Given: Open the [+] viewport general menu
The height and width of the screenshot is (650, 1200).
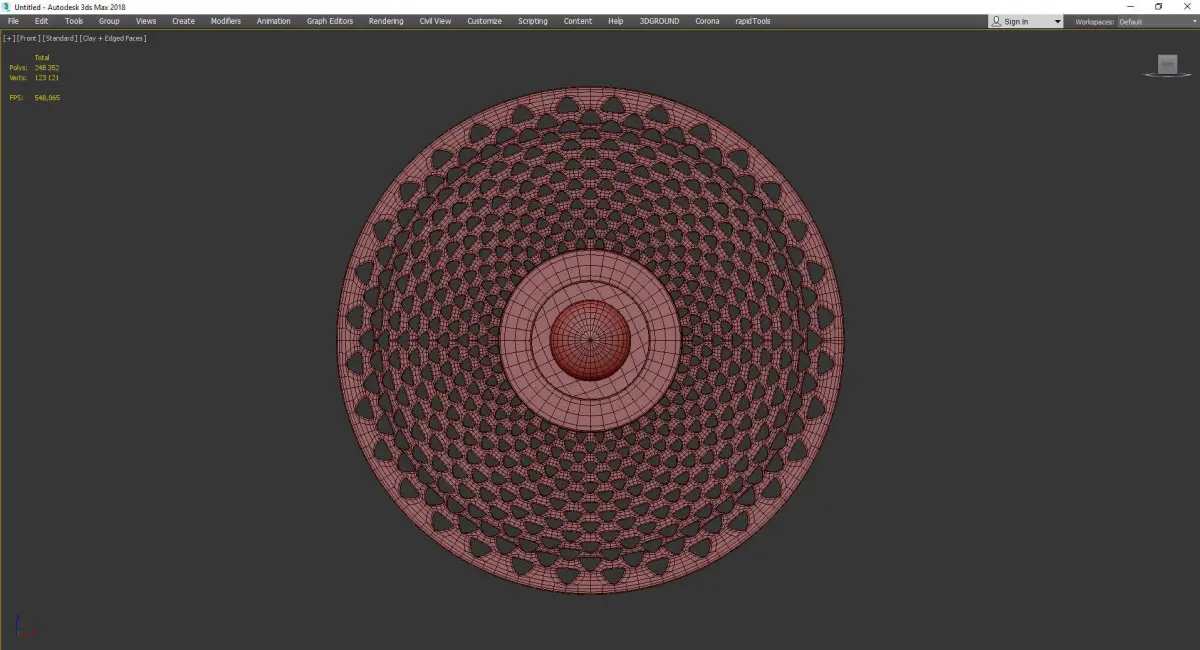Looking at the screenshot, I should pyautogui.click(x=8, y=38).
